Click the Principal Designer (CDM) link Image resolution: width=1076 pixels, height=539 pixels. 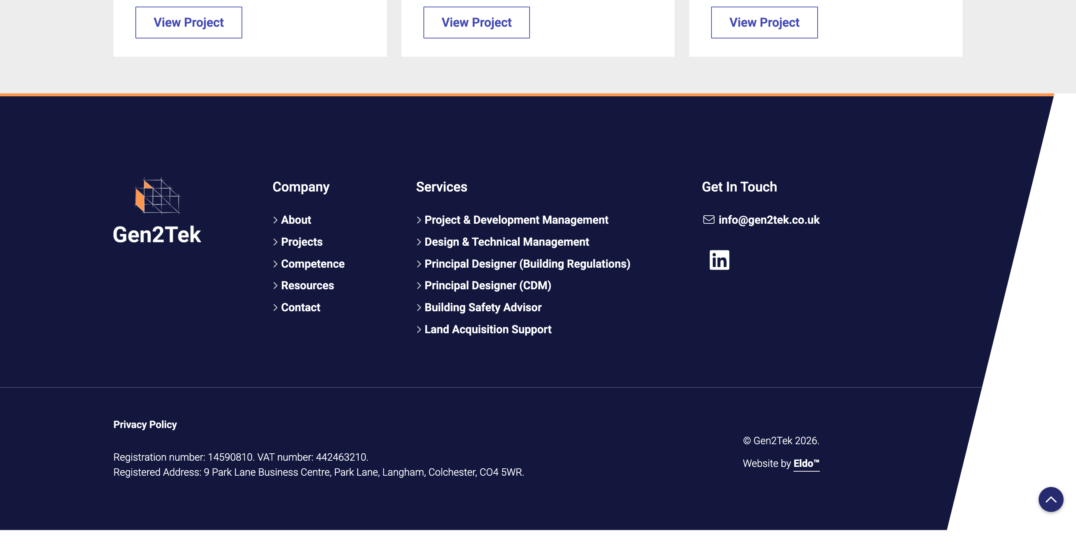(487, 286)
